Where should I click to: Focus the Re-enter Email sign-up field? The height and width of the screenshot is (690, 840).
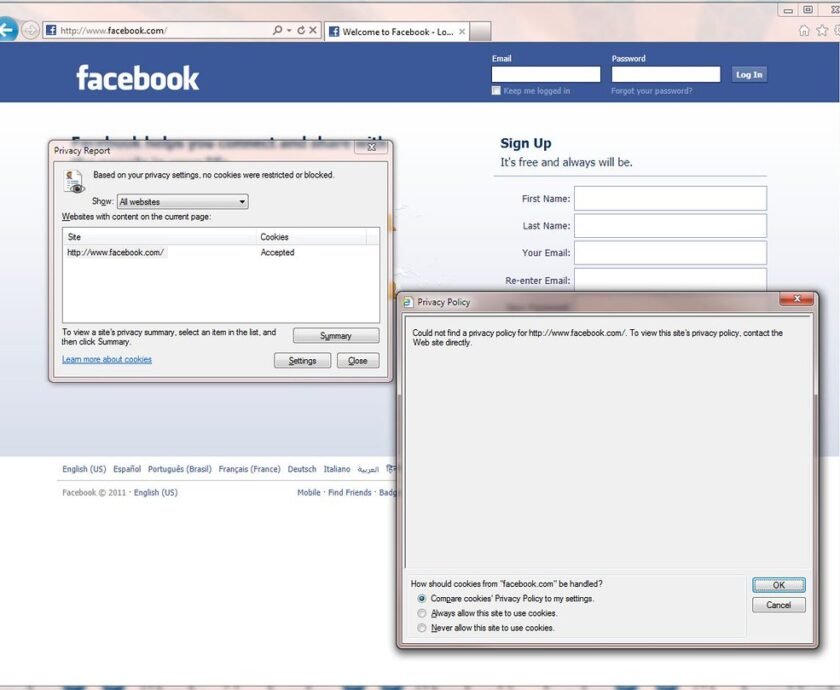point(670,280)
